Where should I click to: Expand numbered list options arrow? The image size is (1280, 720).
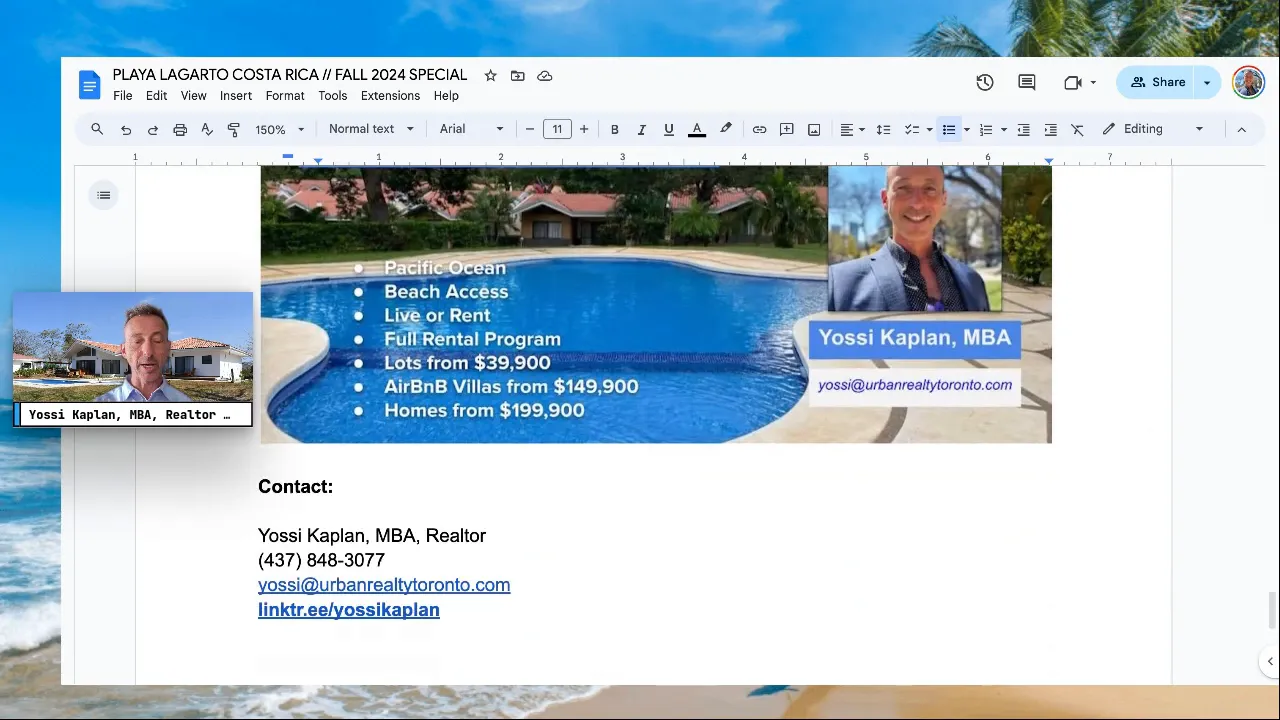[1003, 129]
